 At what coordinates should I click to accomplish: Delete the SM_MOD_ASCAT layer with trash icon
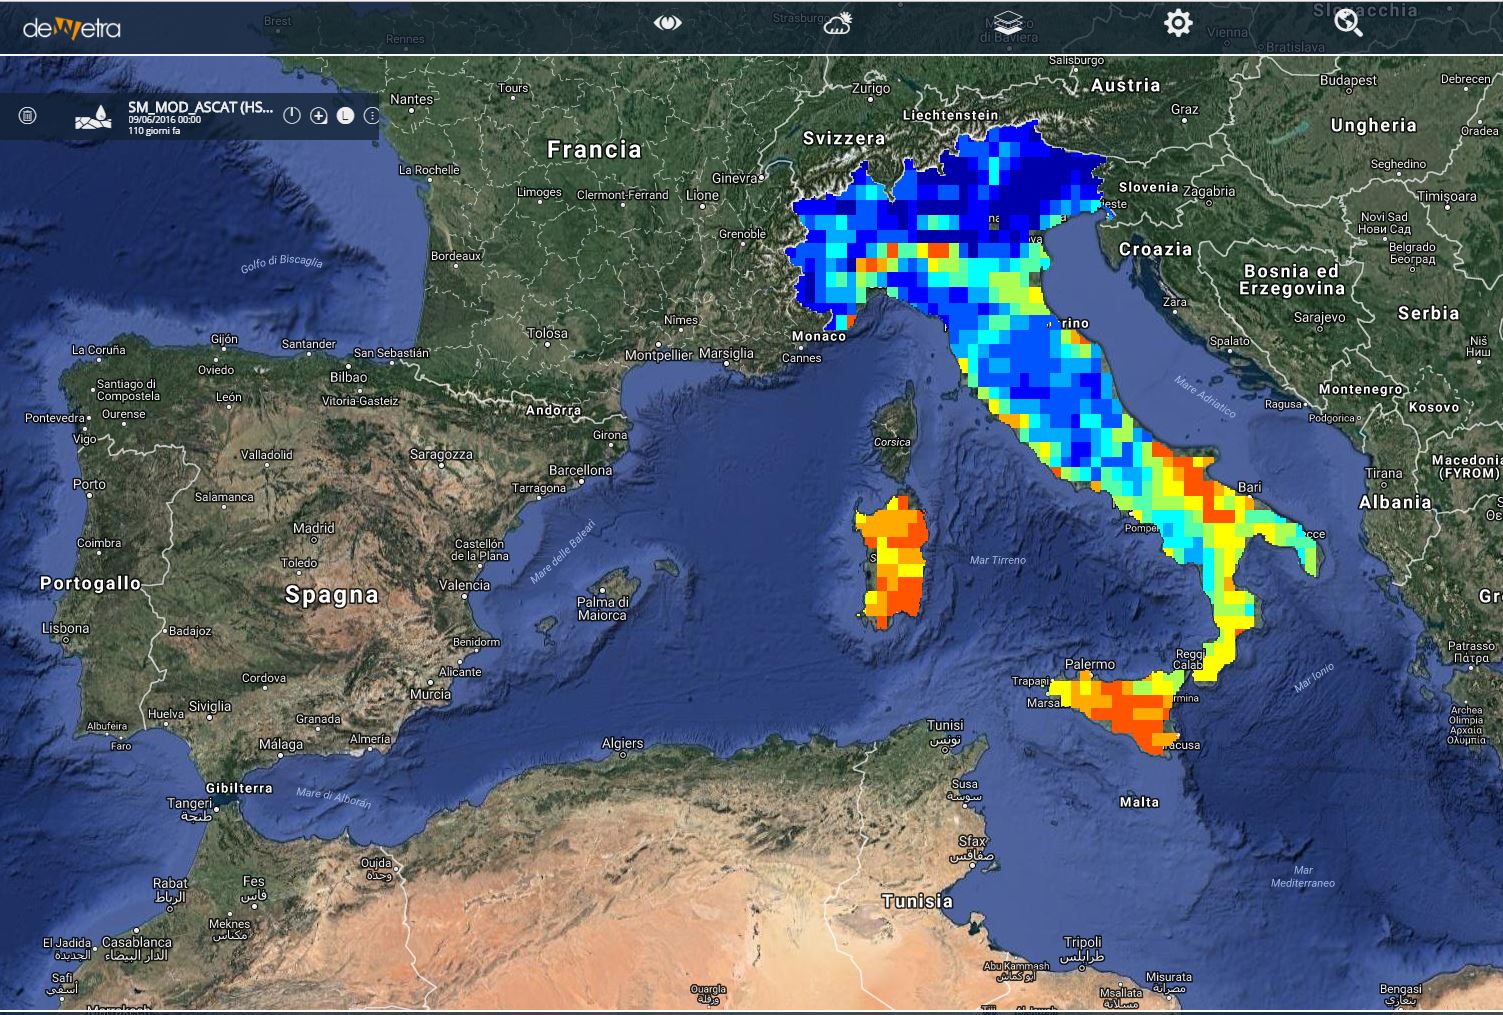point(28,116)
